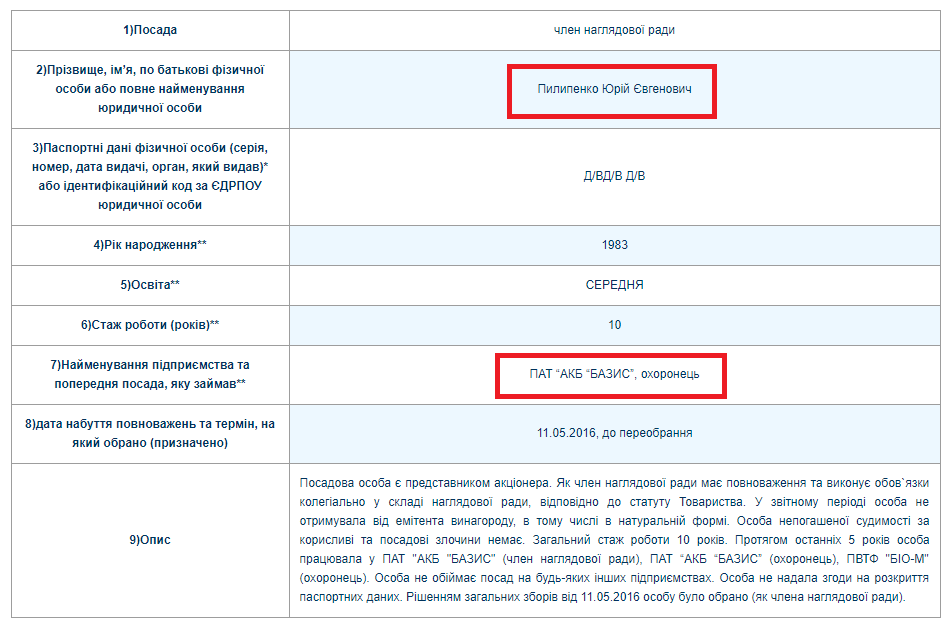949x624 pixels.
Task: Select the '11.05.2016, до переобрання' value
Action: click(614, 433)
